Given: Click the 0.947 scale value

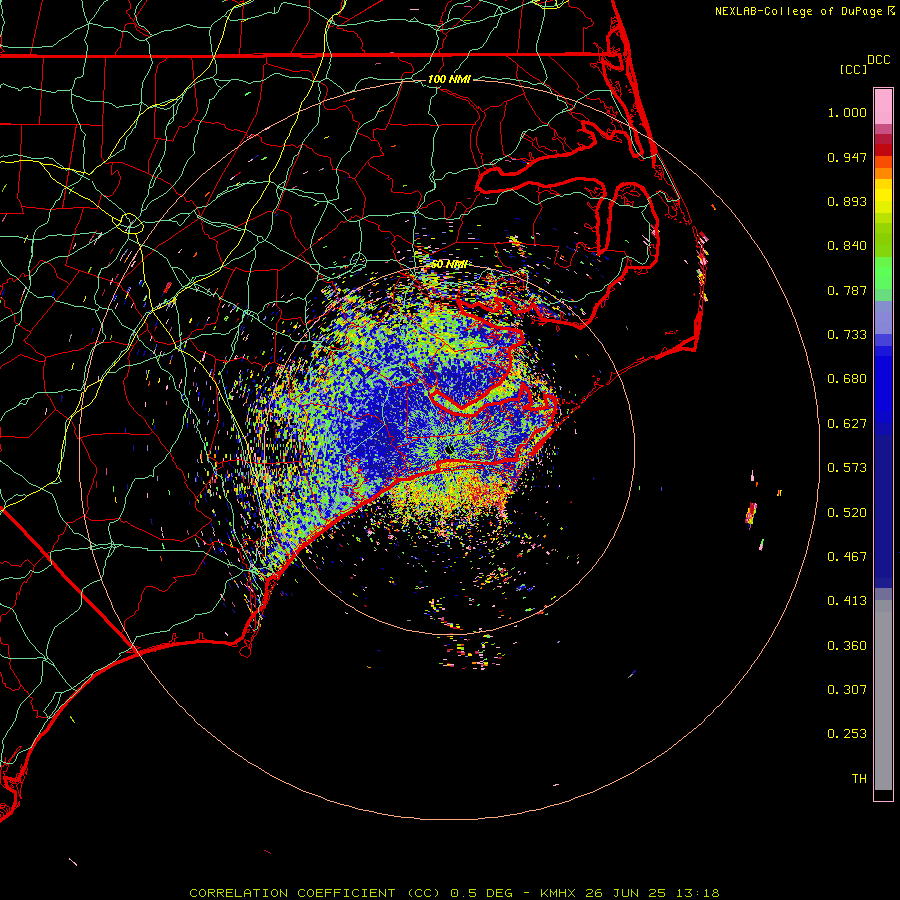Looking at the screenshot, I should tap(847, 157).
